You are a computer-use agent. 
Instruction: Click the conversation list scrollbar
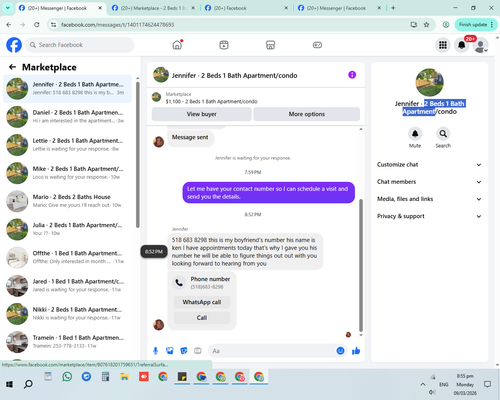138,155
